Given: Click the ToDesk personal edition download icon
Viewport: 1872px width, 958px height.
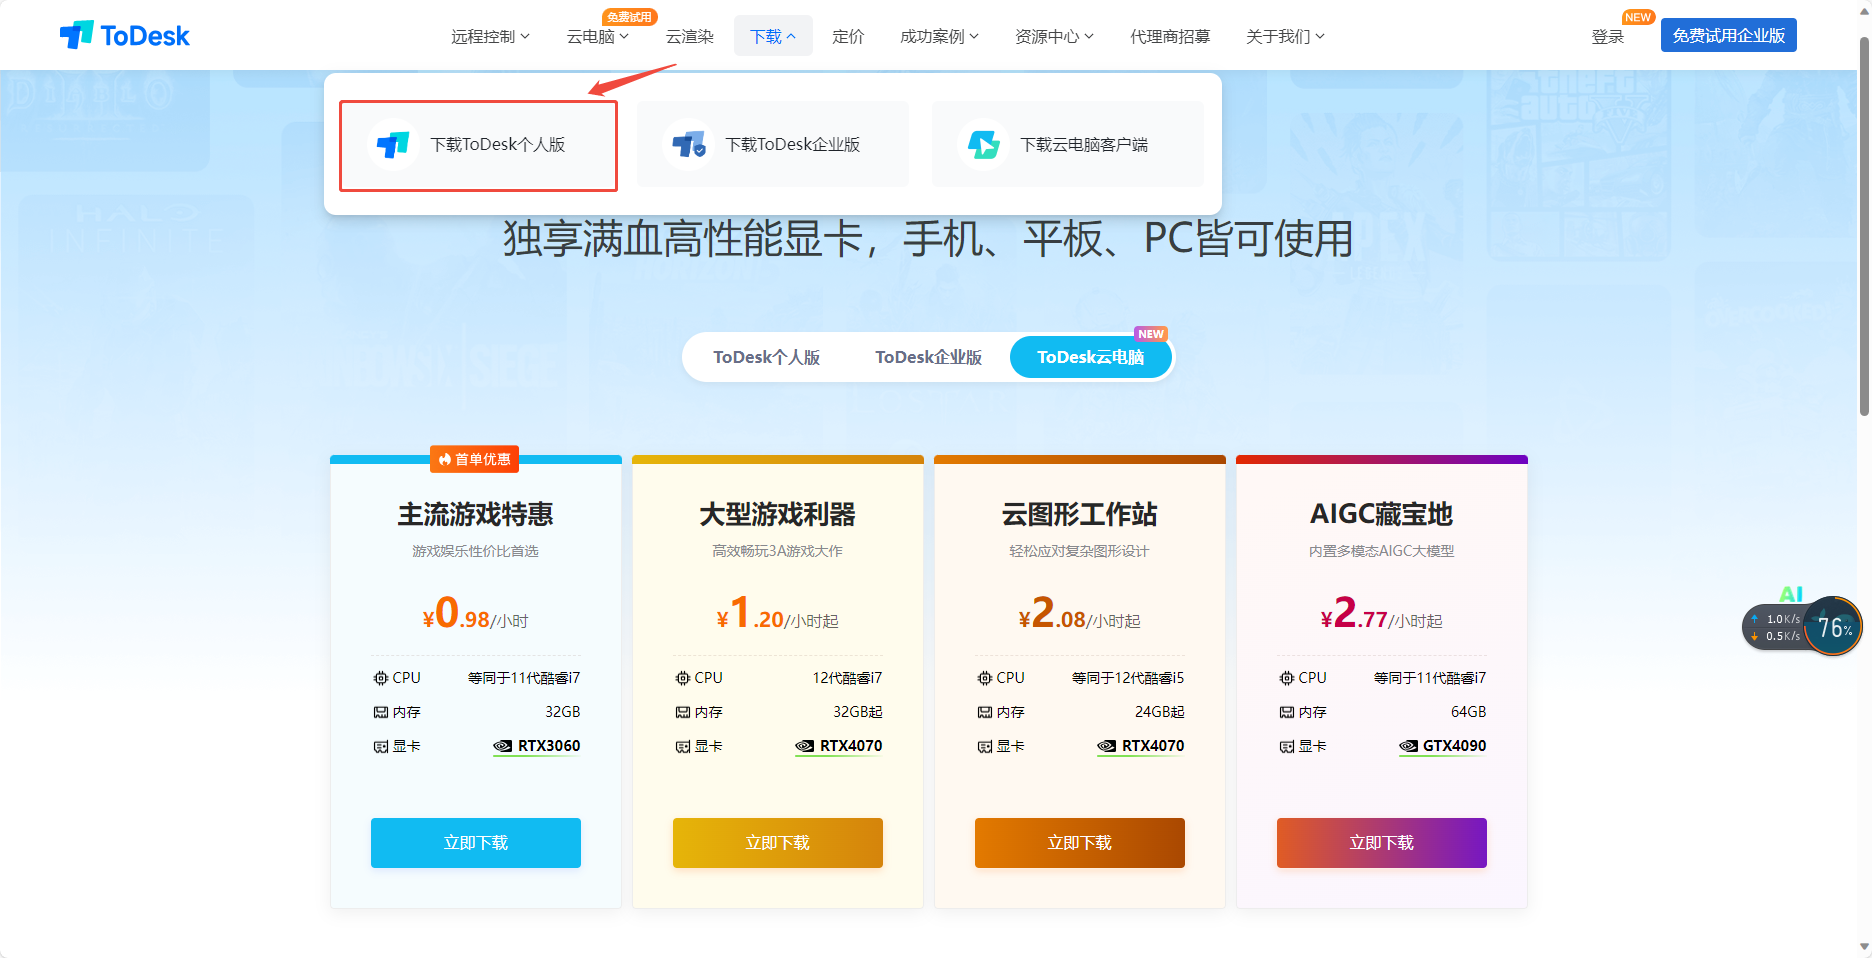Looking at the screenshot, I should (393, 145).
